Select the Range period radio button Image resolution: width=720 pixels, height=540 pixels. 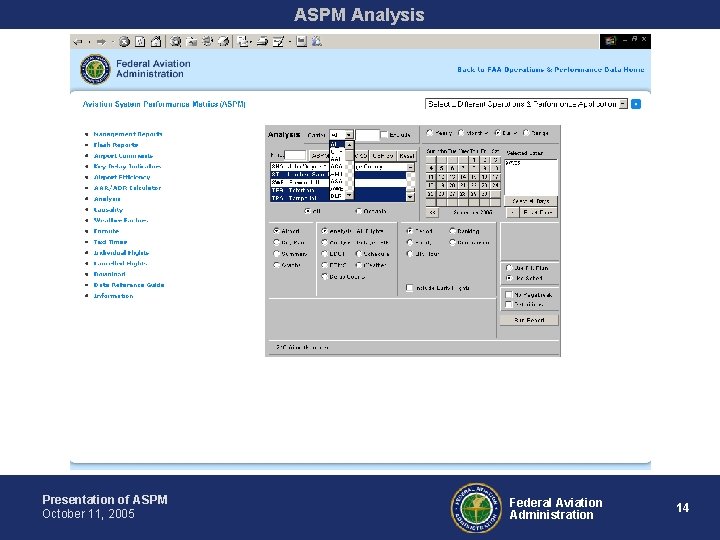526,133
